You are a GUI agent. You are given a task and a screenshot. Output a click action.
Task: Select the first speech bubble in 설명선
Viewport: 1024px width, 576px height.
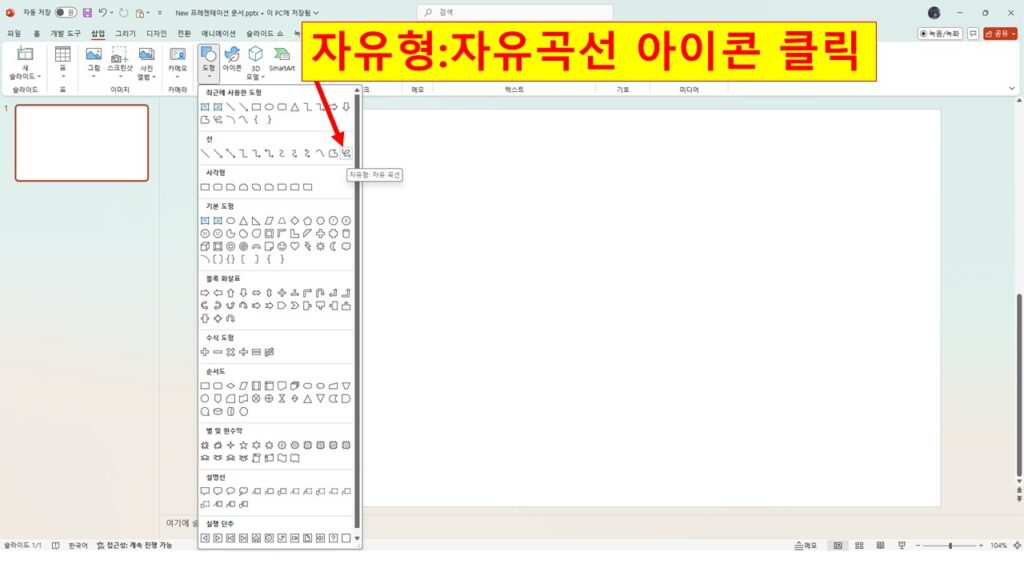click(205, 491)
